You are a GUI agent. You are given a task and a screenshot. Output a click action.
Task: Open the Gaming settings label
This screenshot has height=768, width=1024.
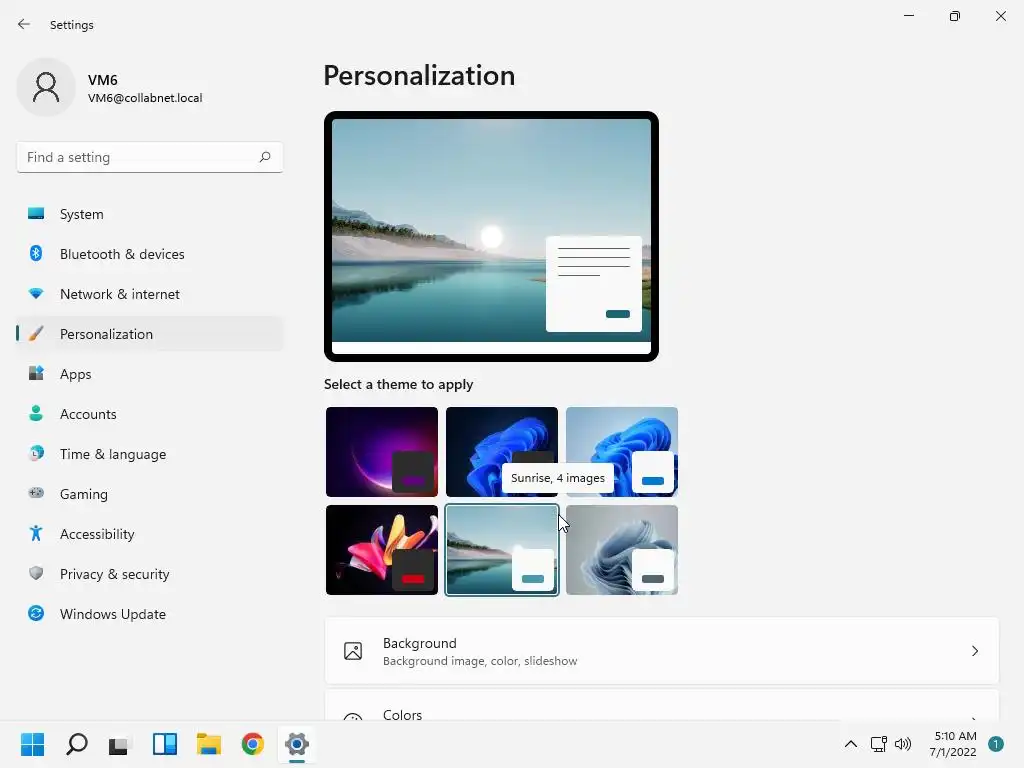click(84, 494)
